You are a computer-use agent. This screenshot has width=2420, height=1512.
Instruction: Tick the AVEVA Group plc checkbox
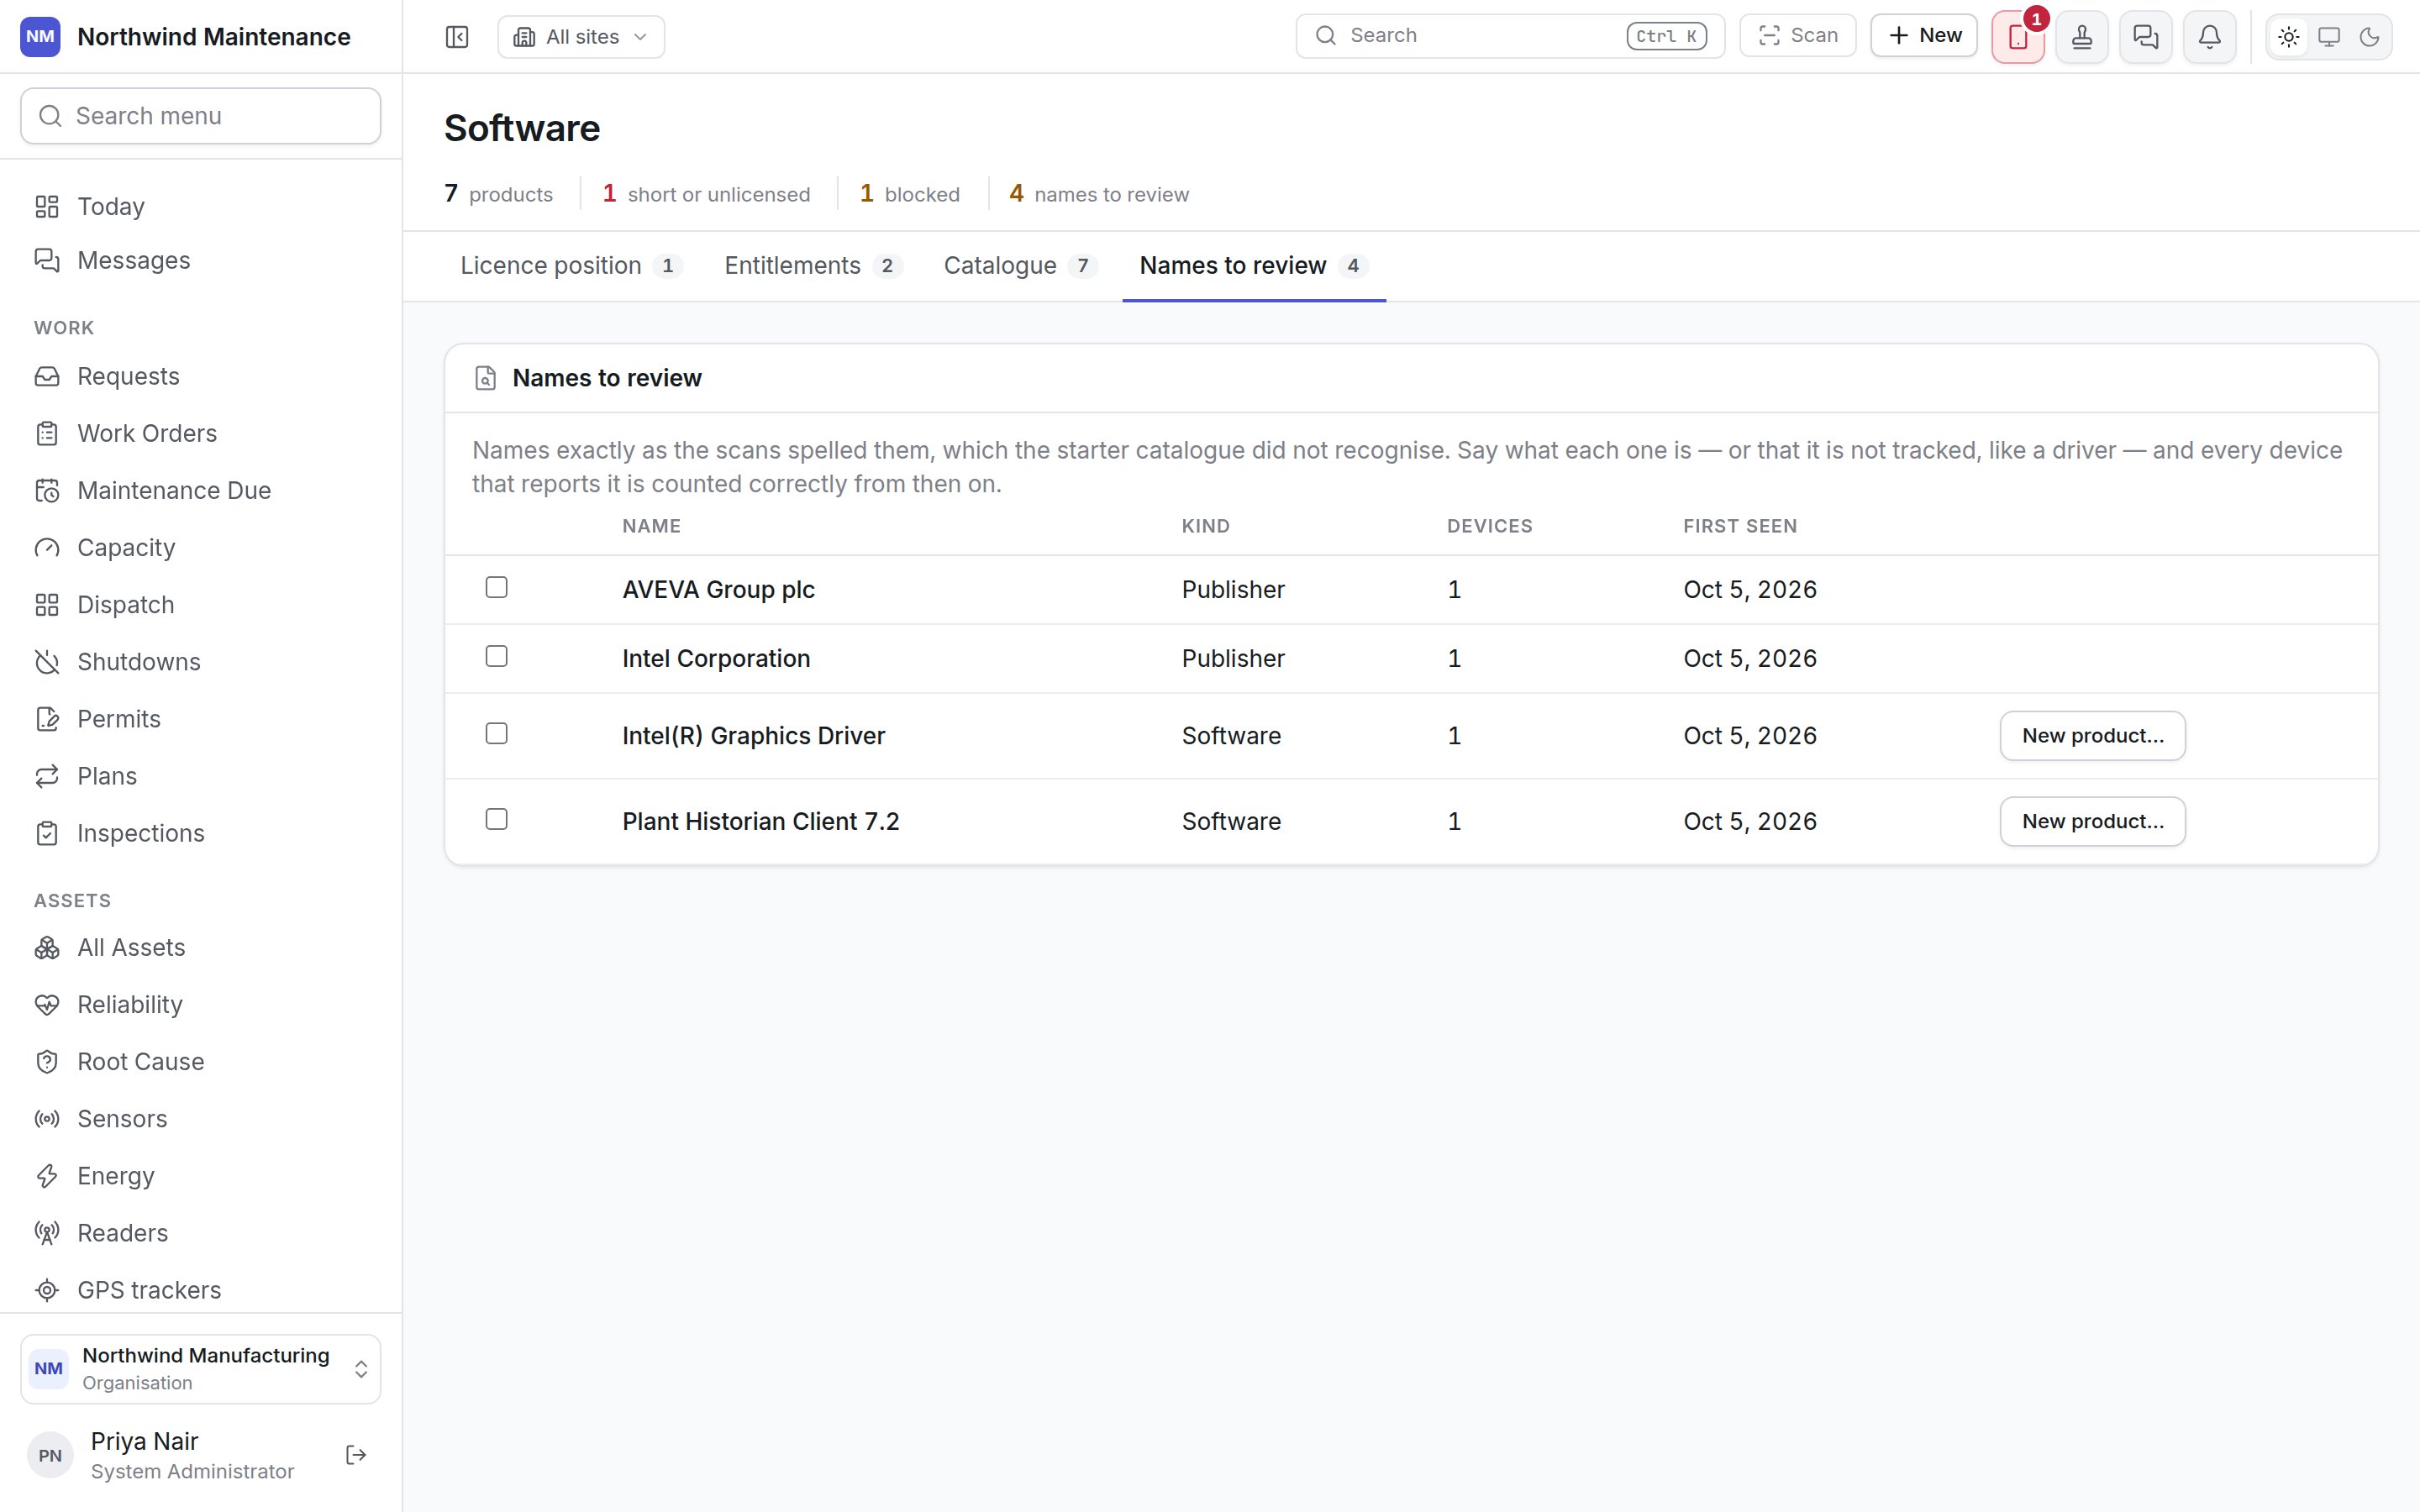[496, 587]
